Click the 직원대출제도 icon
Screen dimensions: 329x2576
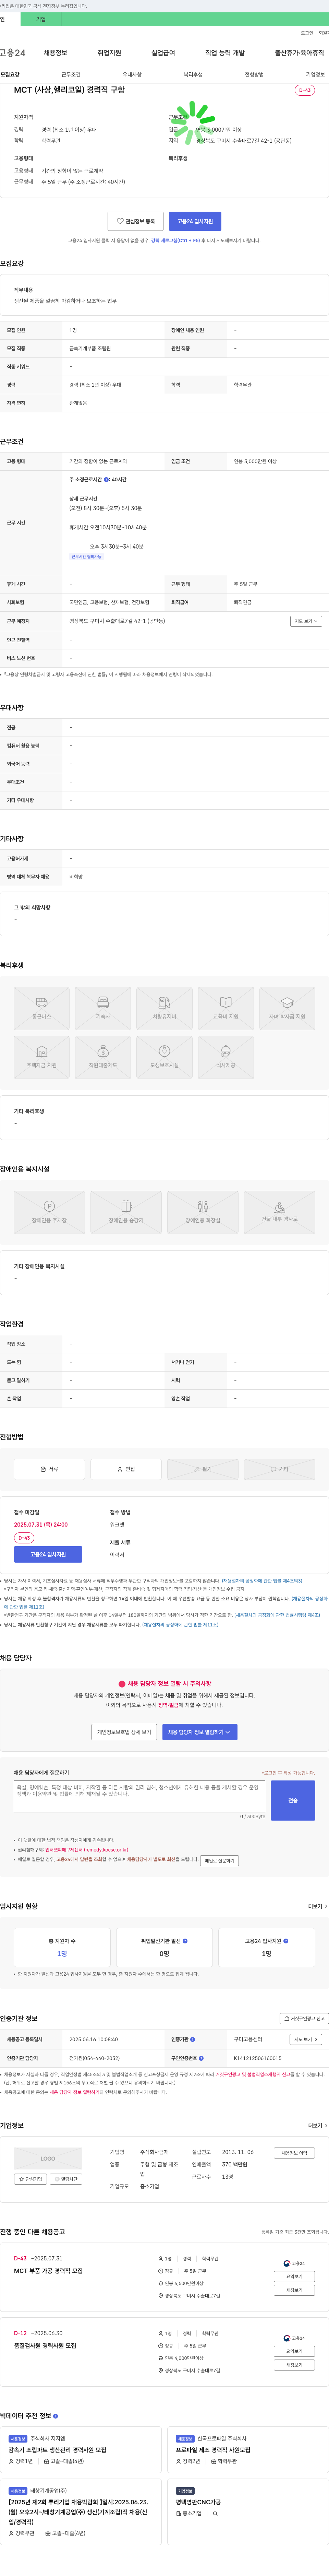[103, 1057]
